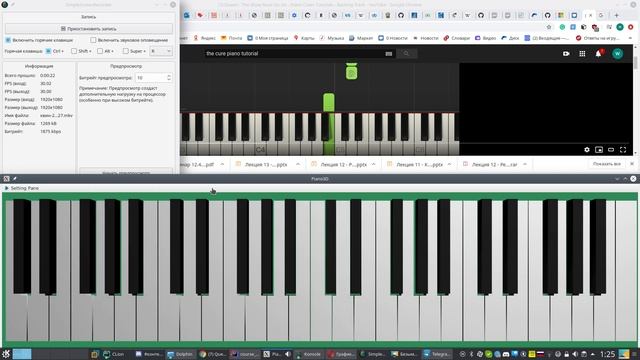Viewport: 640px width, 360px height.
Task: Switch to Dolphin in the taskbar
Action: point(180,354)
